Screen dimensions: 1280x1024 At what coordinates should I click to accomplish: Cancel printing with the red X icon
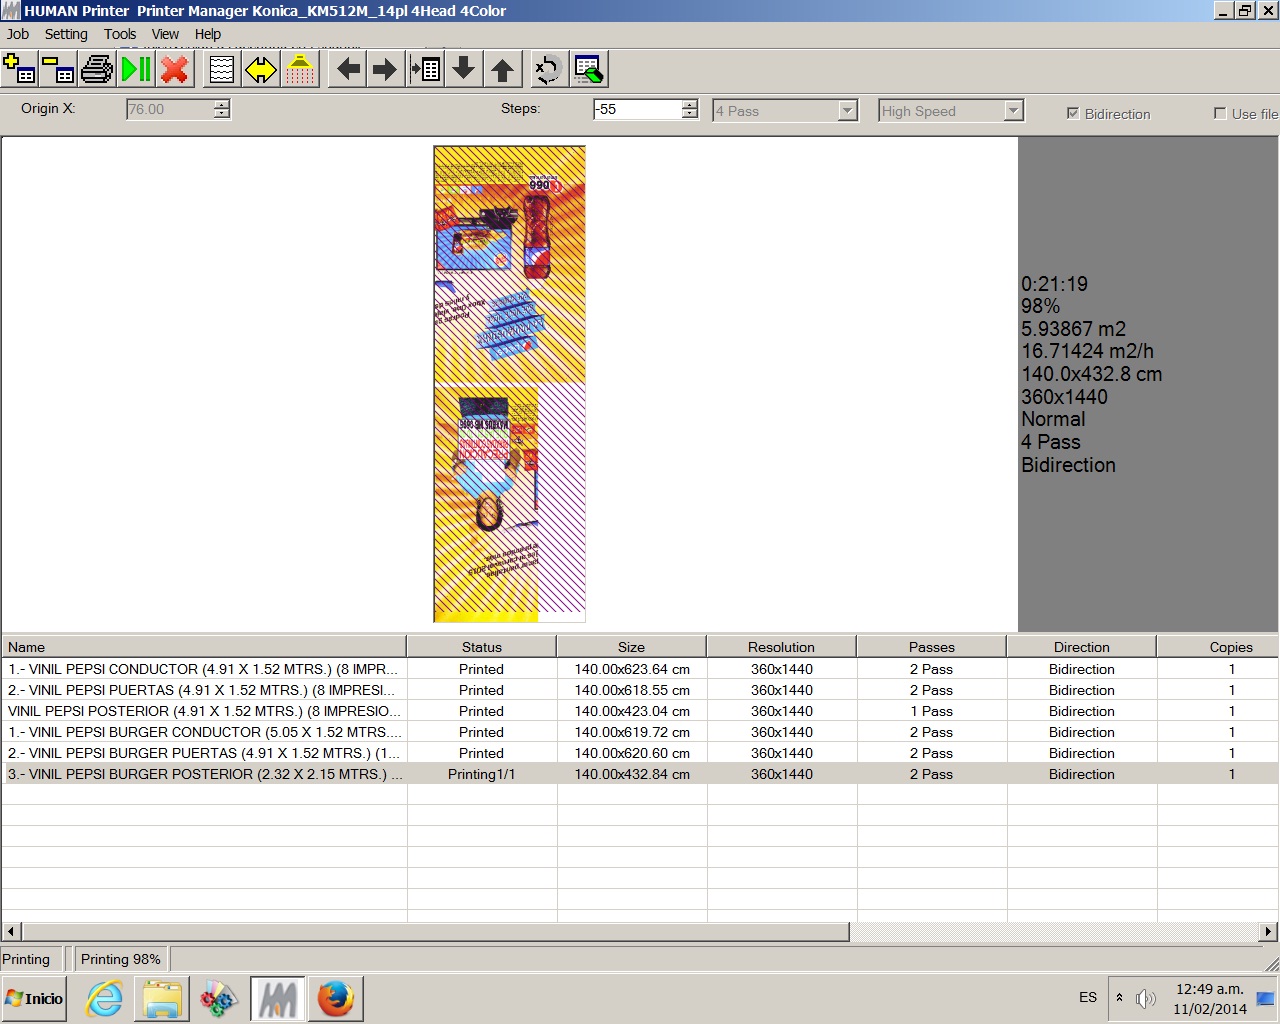coord(175,70)
